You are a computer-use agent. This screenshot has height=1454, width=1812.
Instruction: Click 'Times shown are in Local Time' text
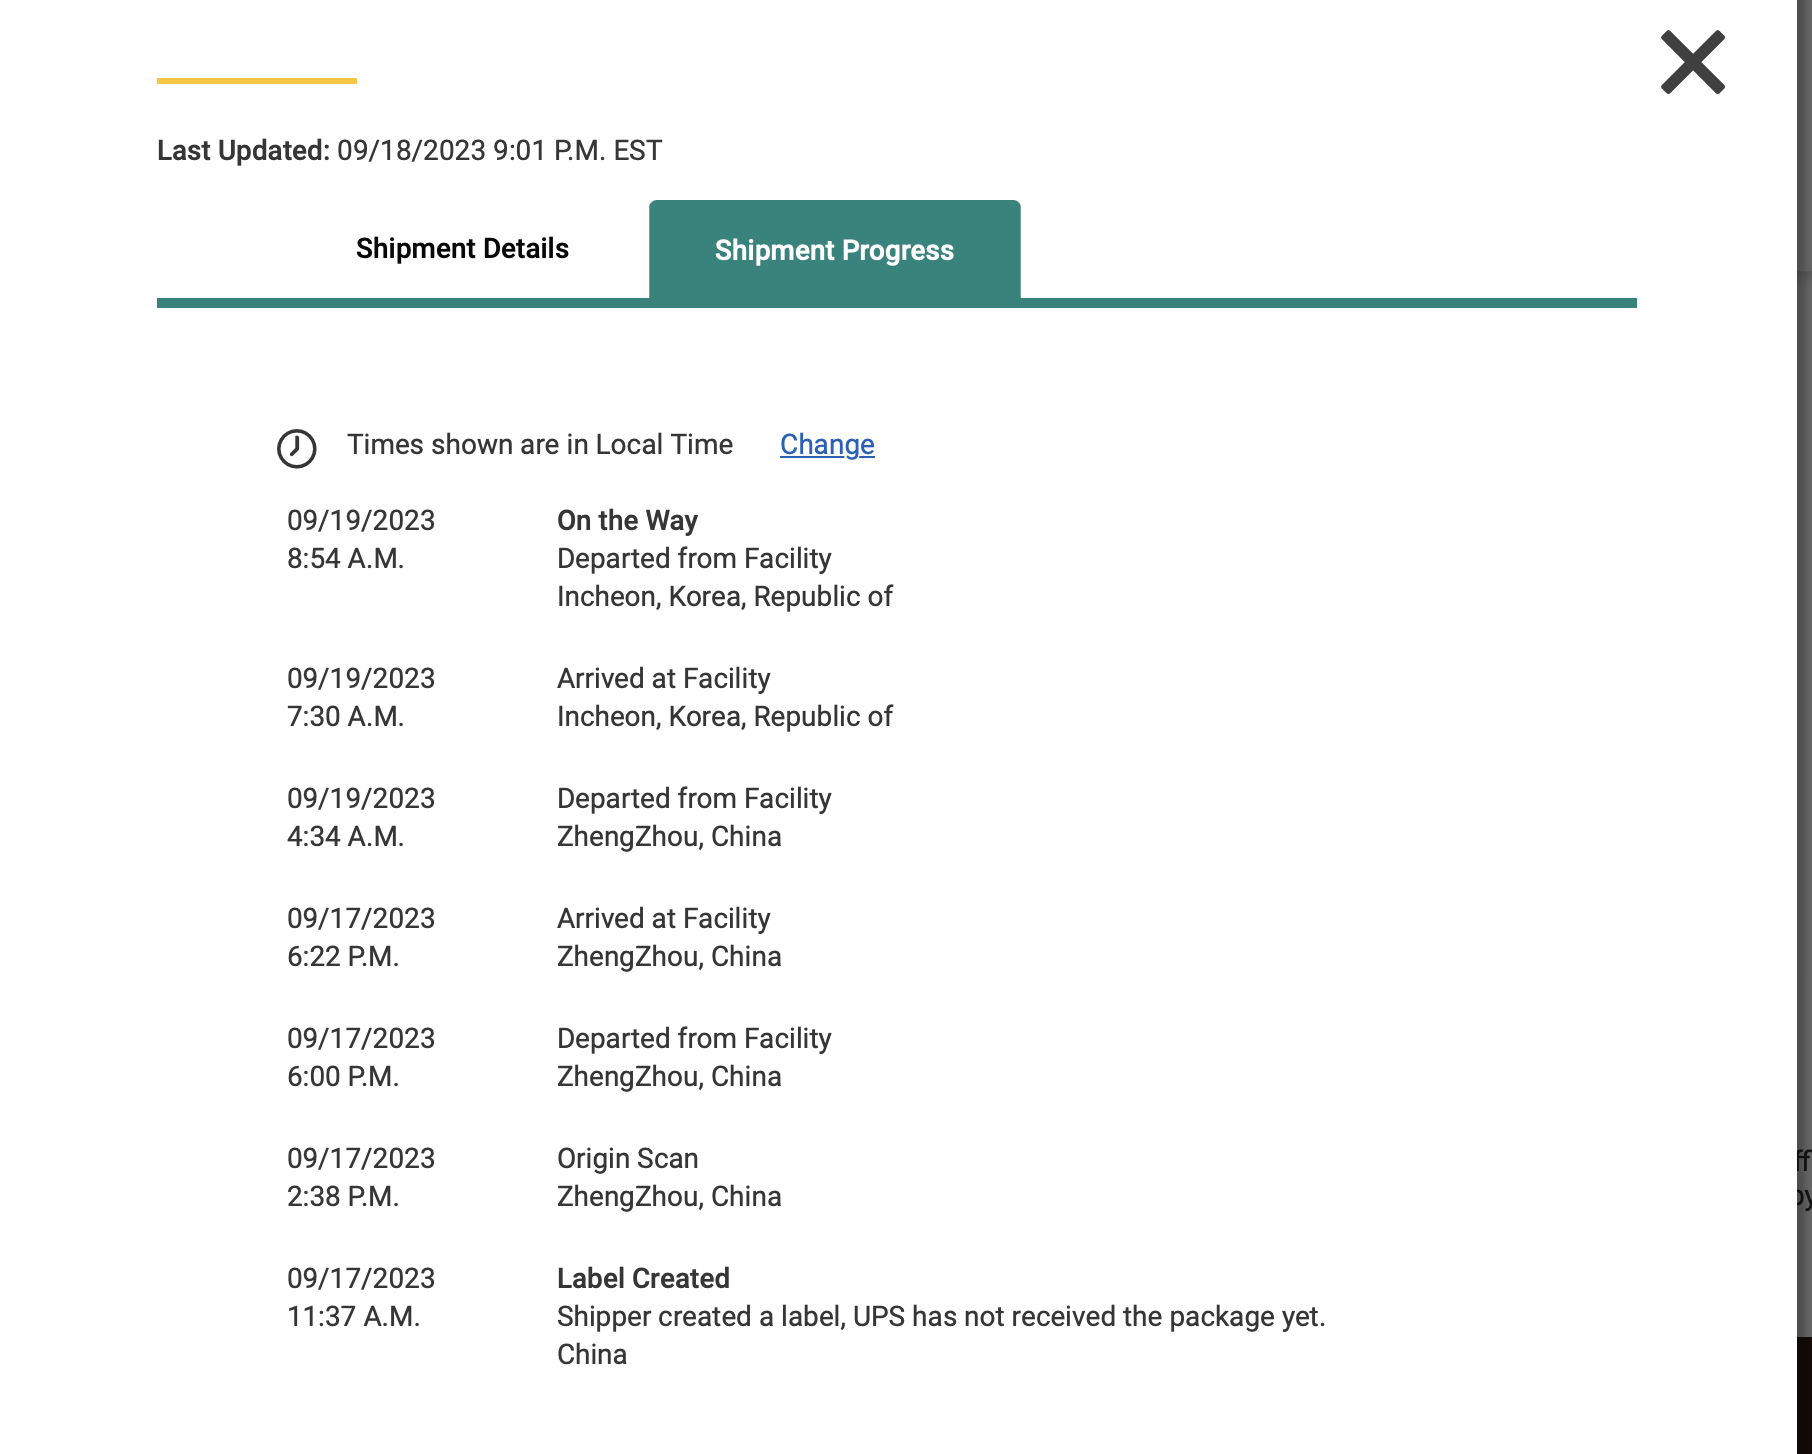539,445
